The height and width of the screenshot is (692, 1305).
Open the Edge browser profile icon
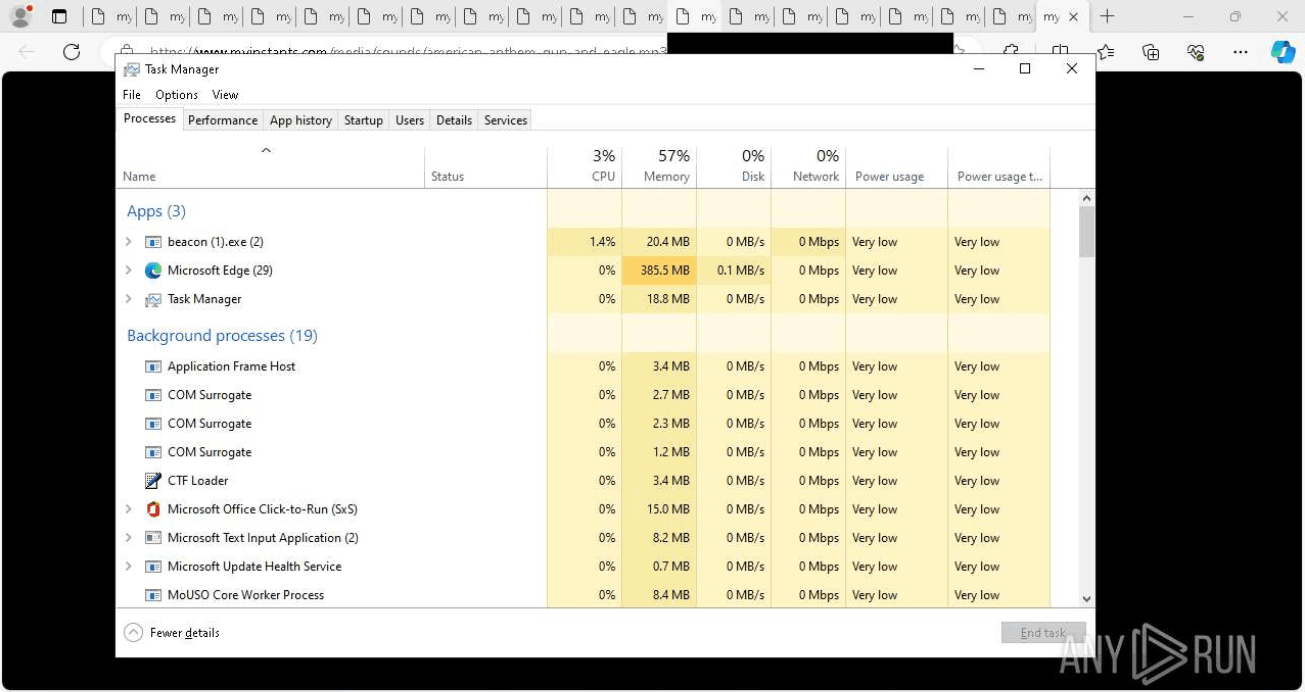click(20, 16)
